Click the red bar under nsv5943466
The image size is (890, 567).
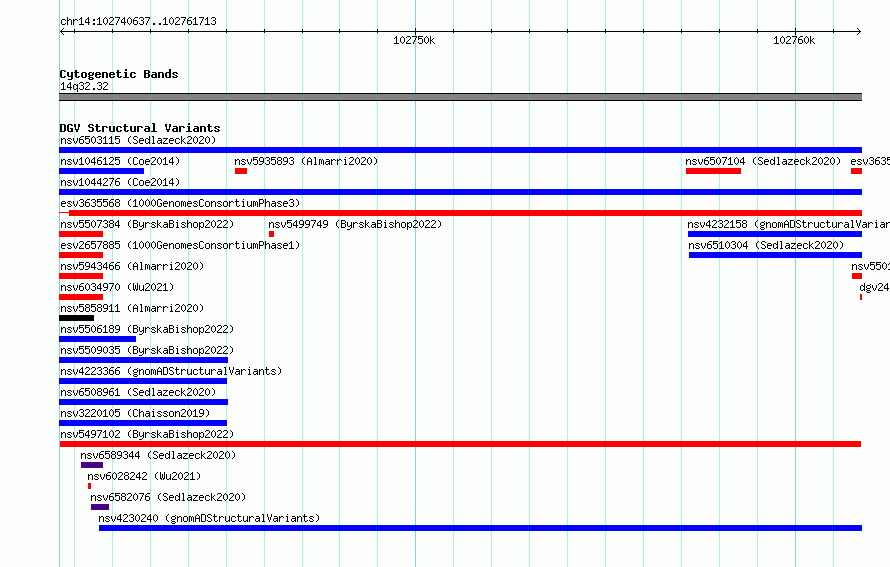tap(81, 276)
